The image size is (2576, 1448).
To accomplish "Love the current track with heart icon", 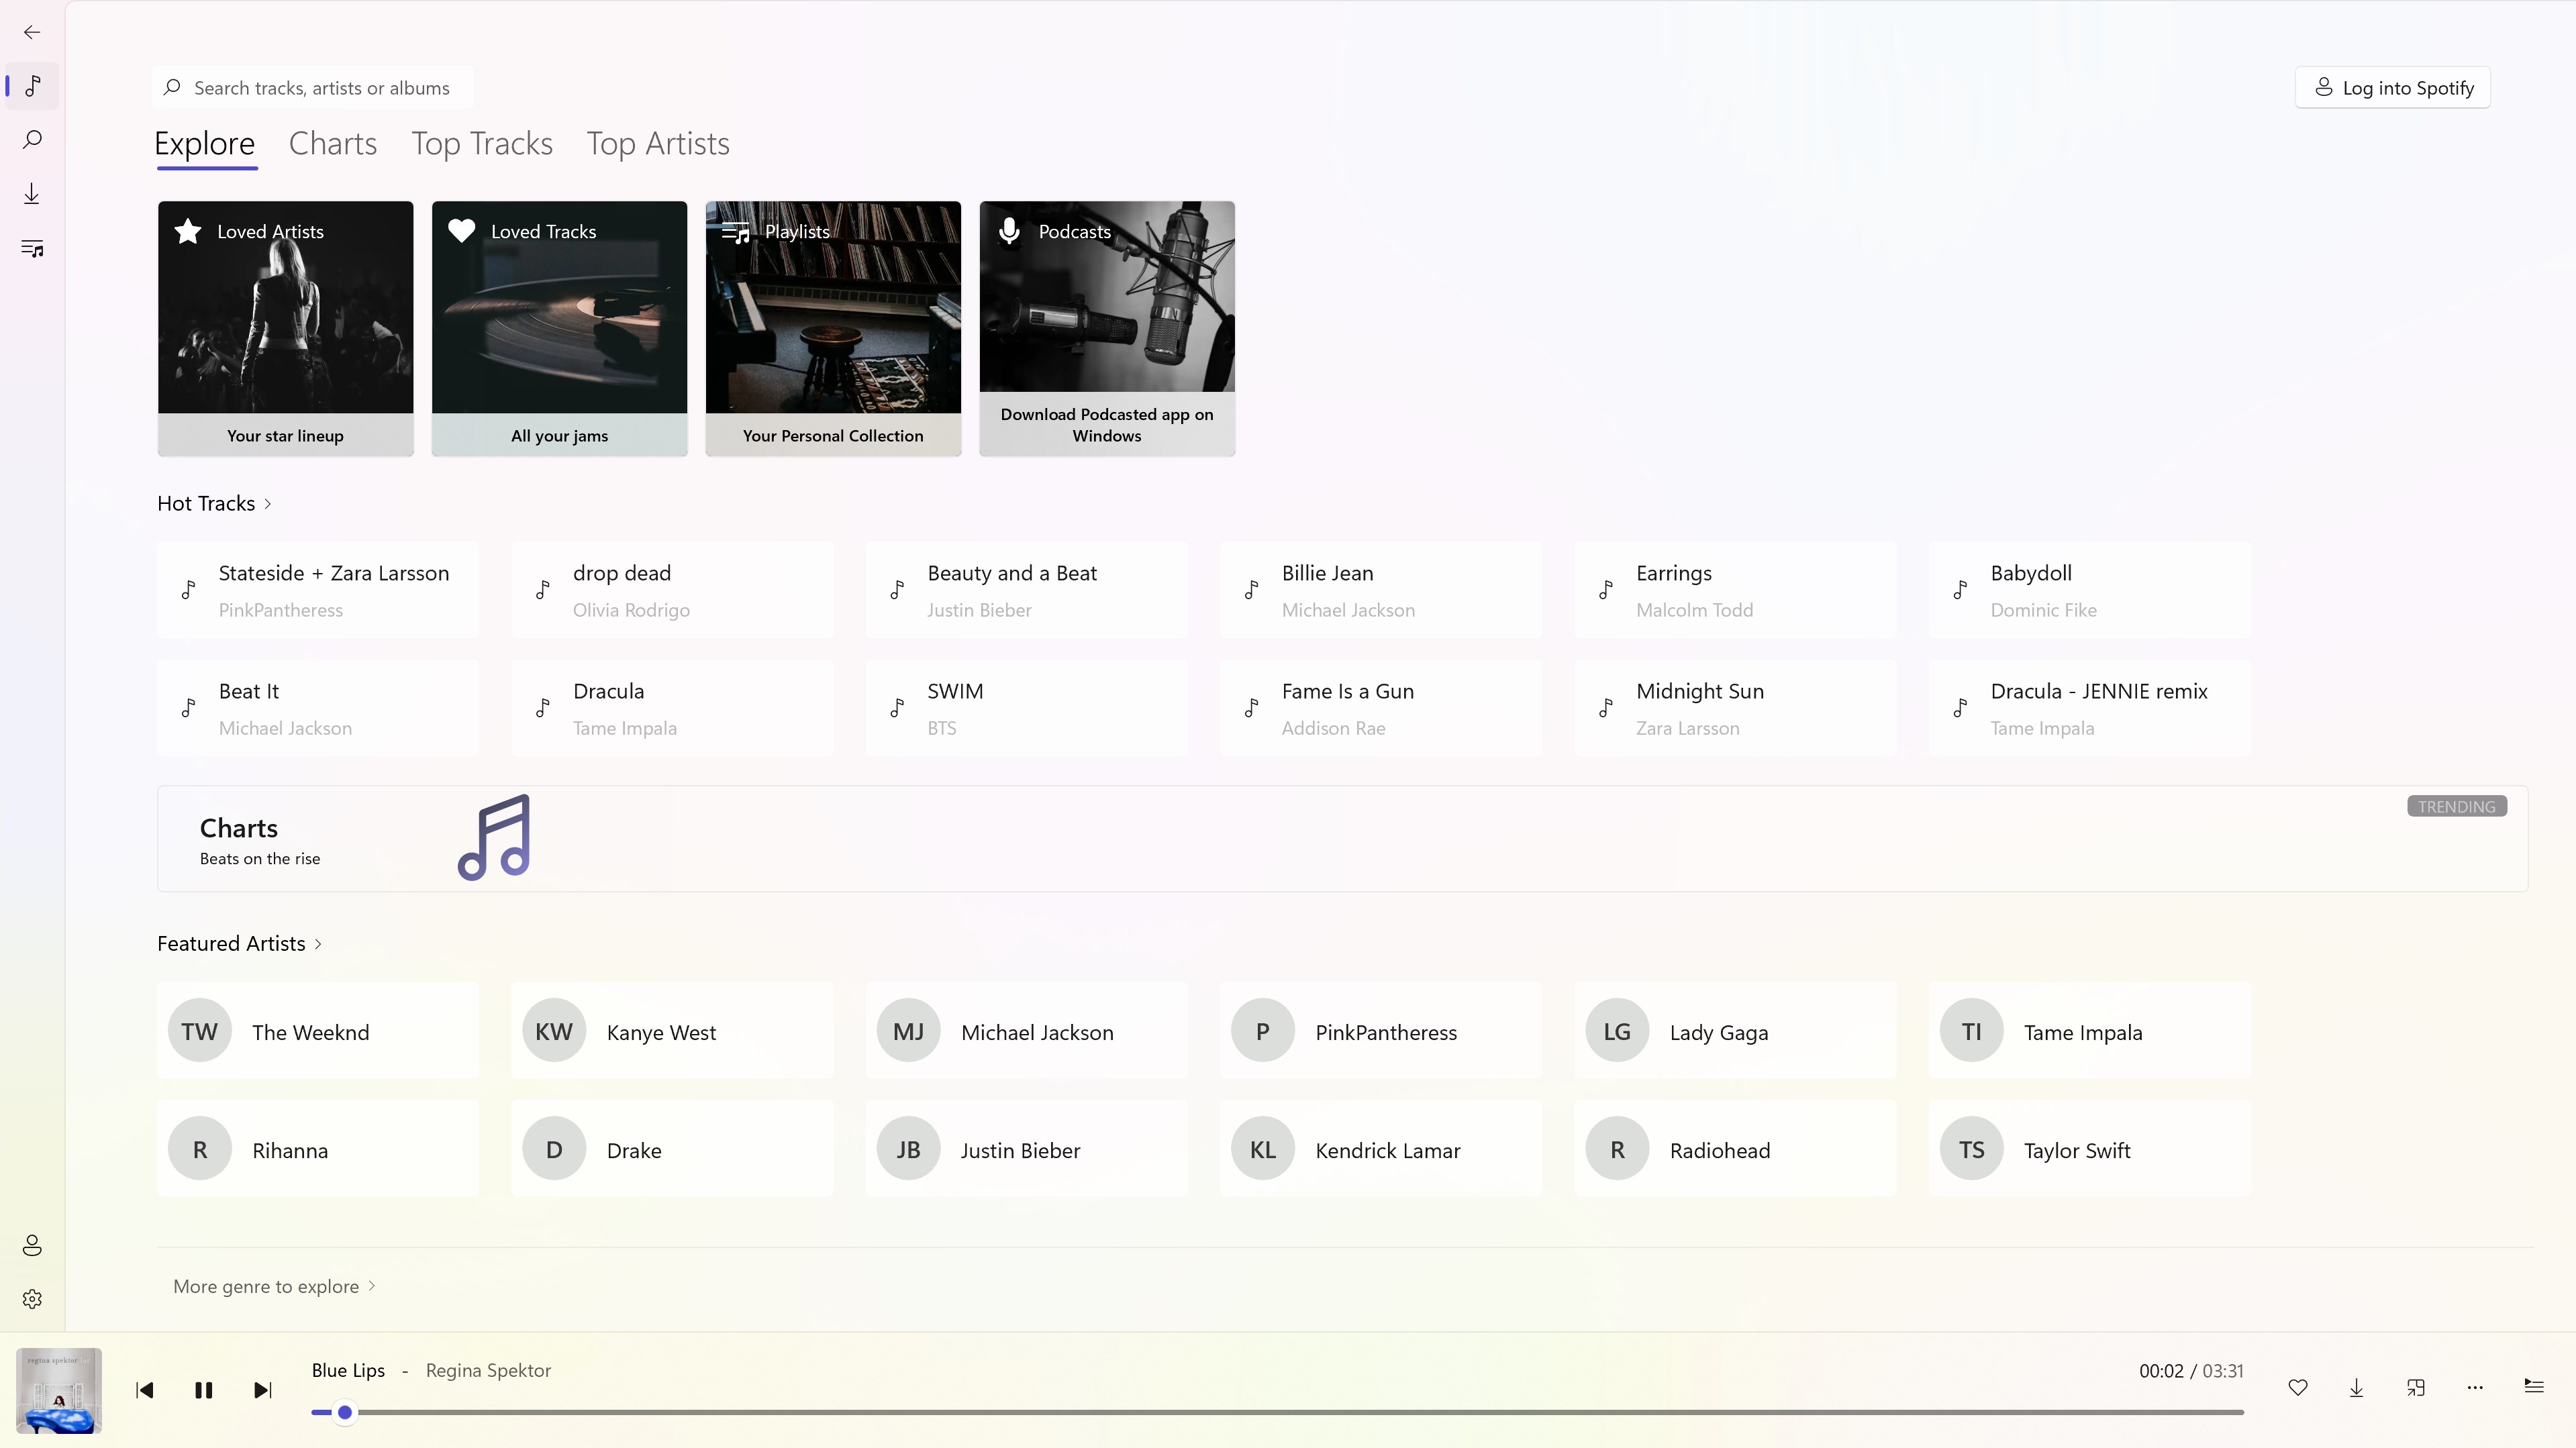I will tap(2298, 1387).
